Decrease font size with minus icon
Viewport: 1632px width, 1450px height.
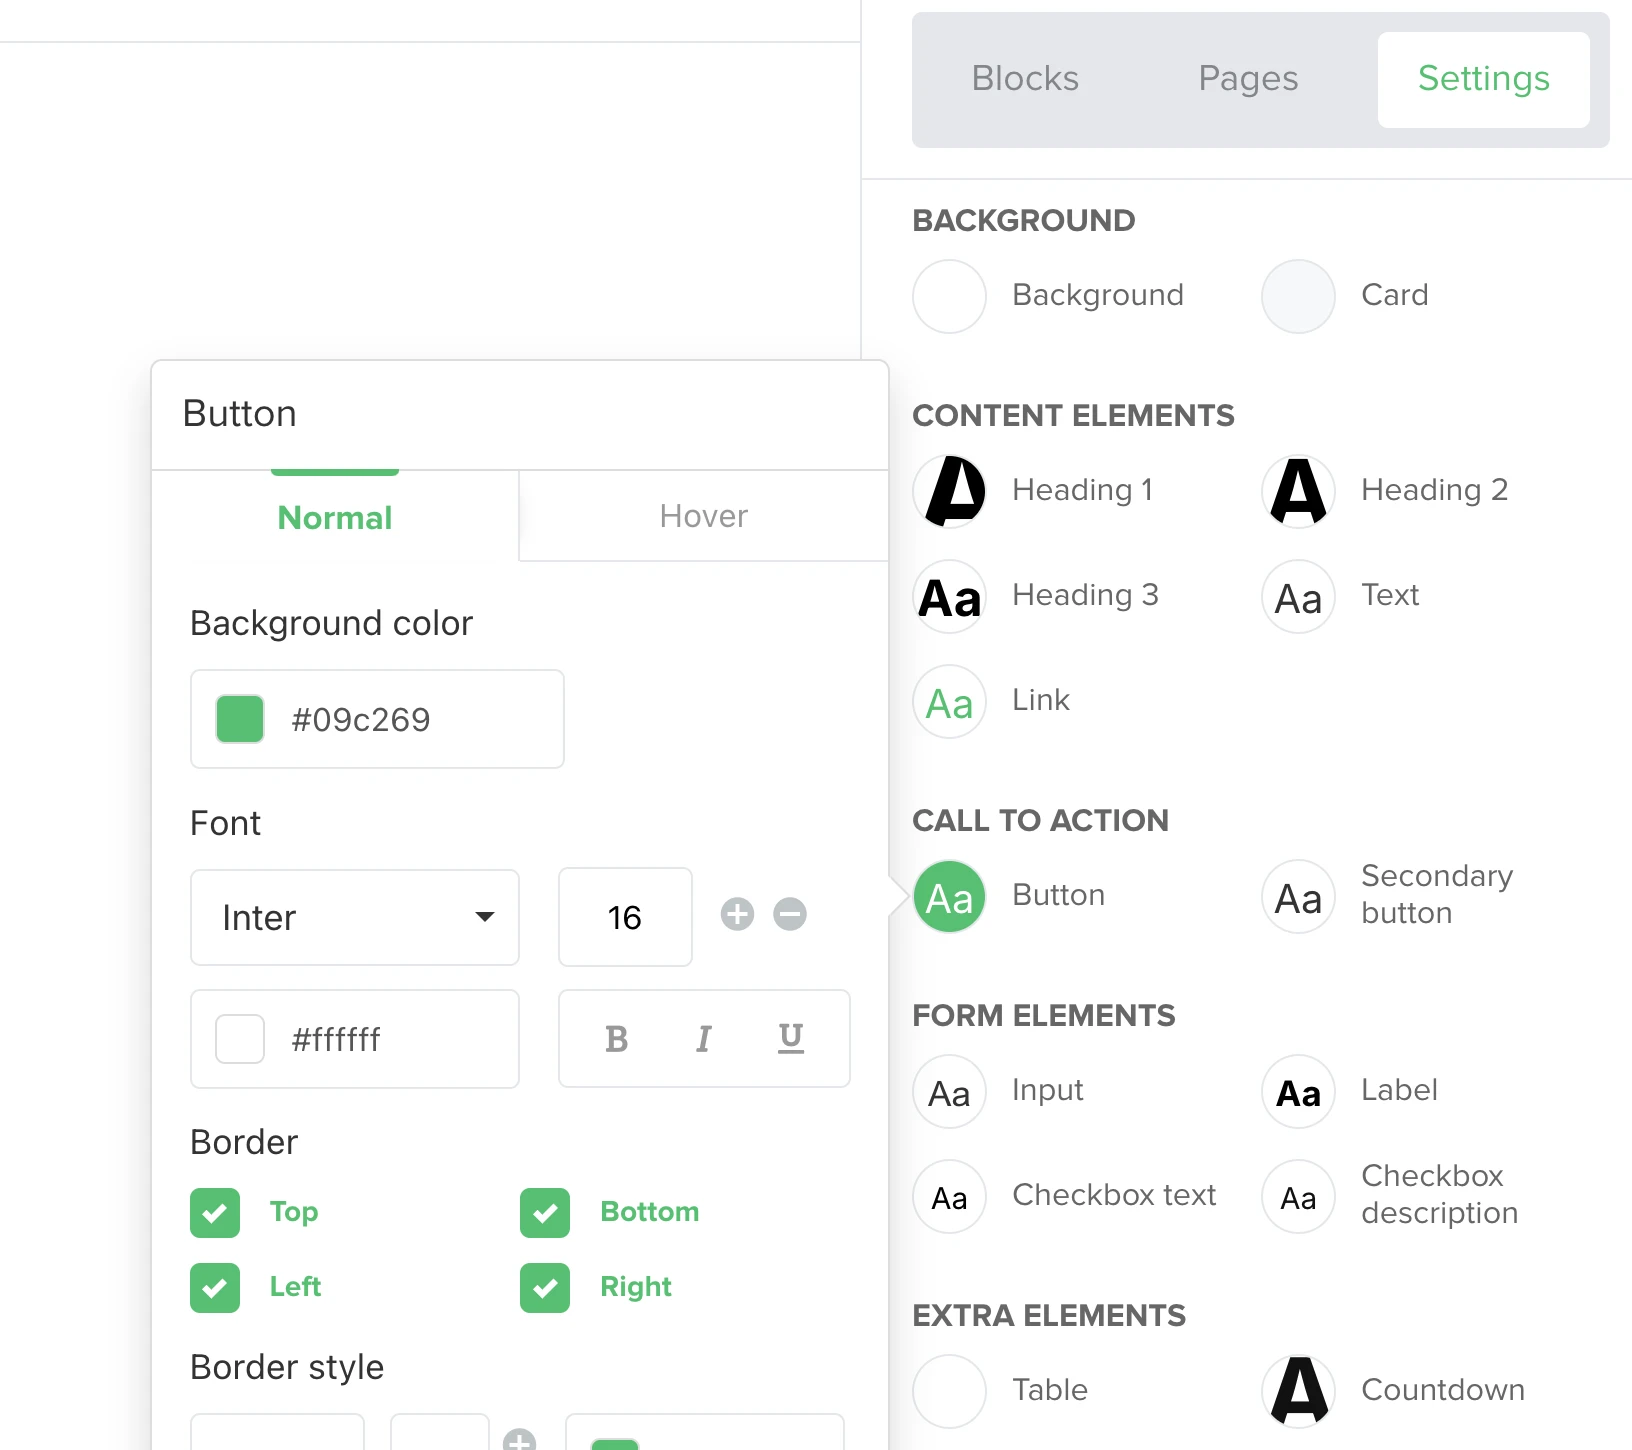pos(790,914)
